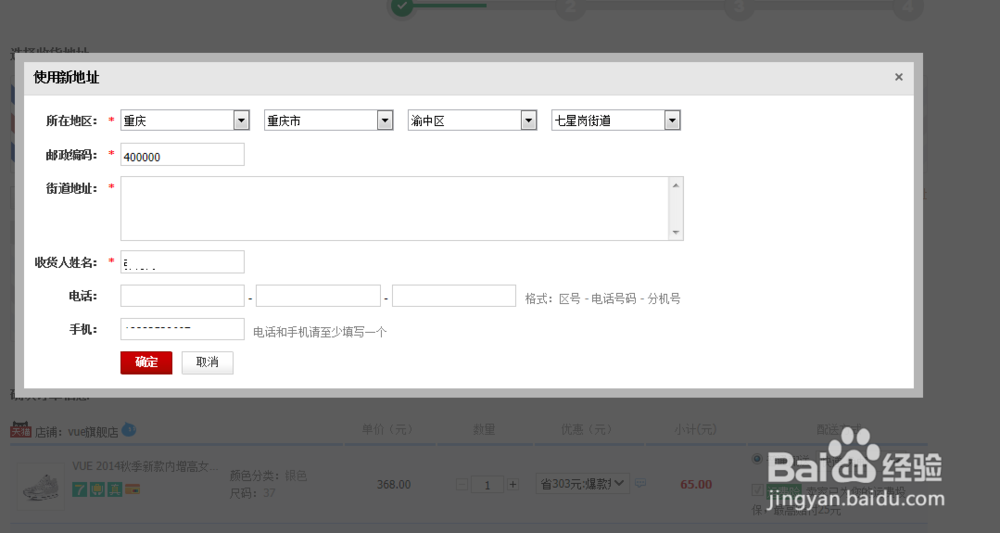Focus the 街道地址 street address text area
The height and width of the screenshot is (533, 1000).
(402, 208)
